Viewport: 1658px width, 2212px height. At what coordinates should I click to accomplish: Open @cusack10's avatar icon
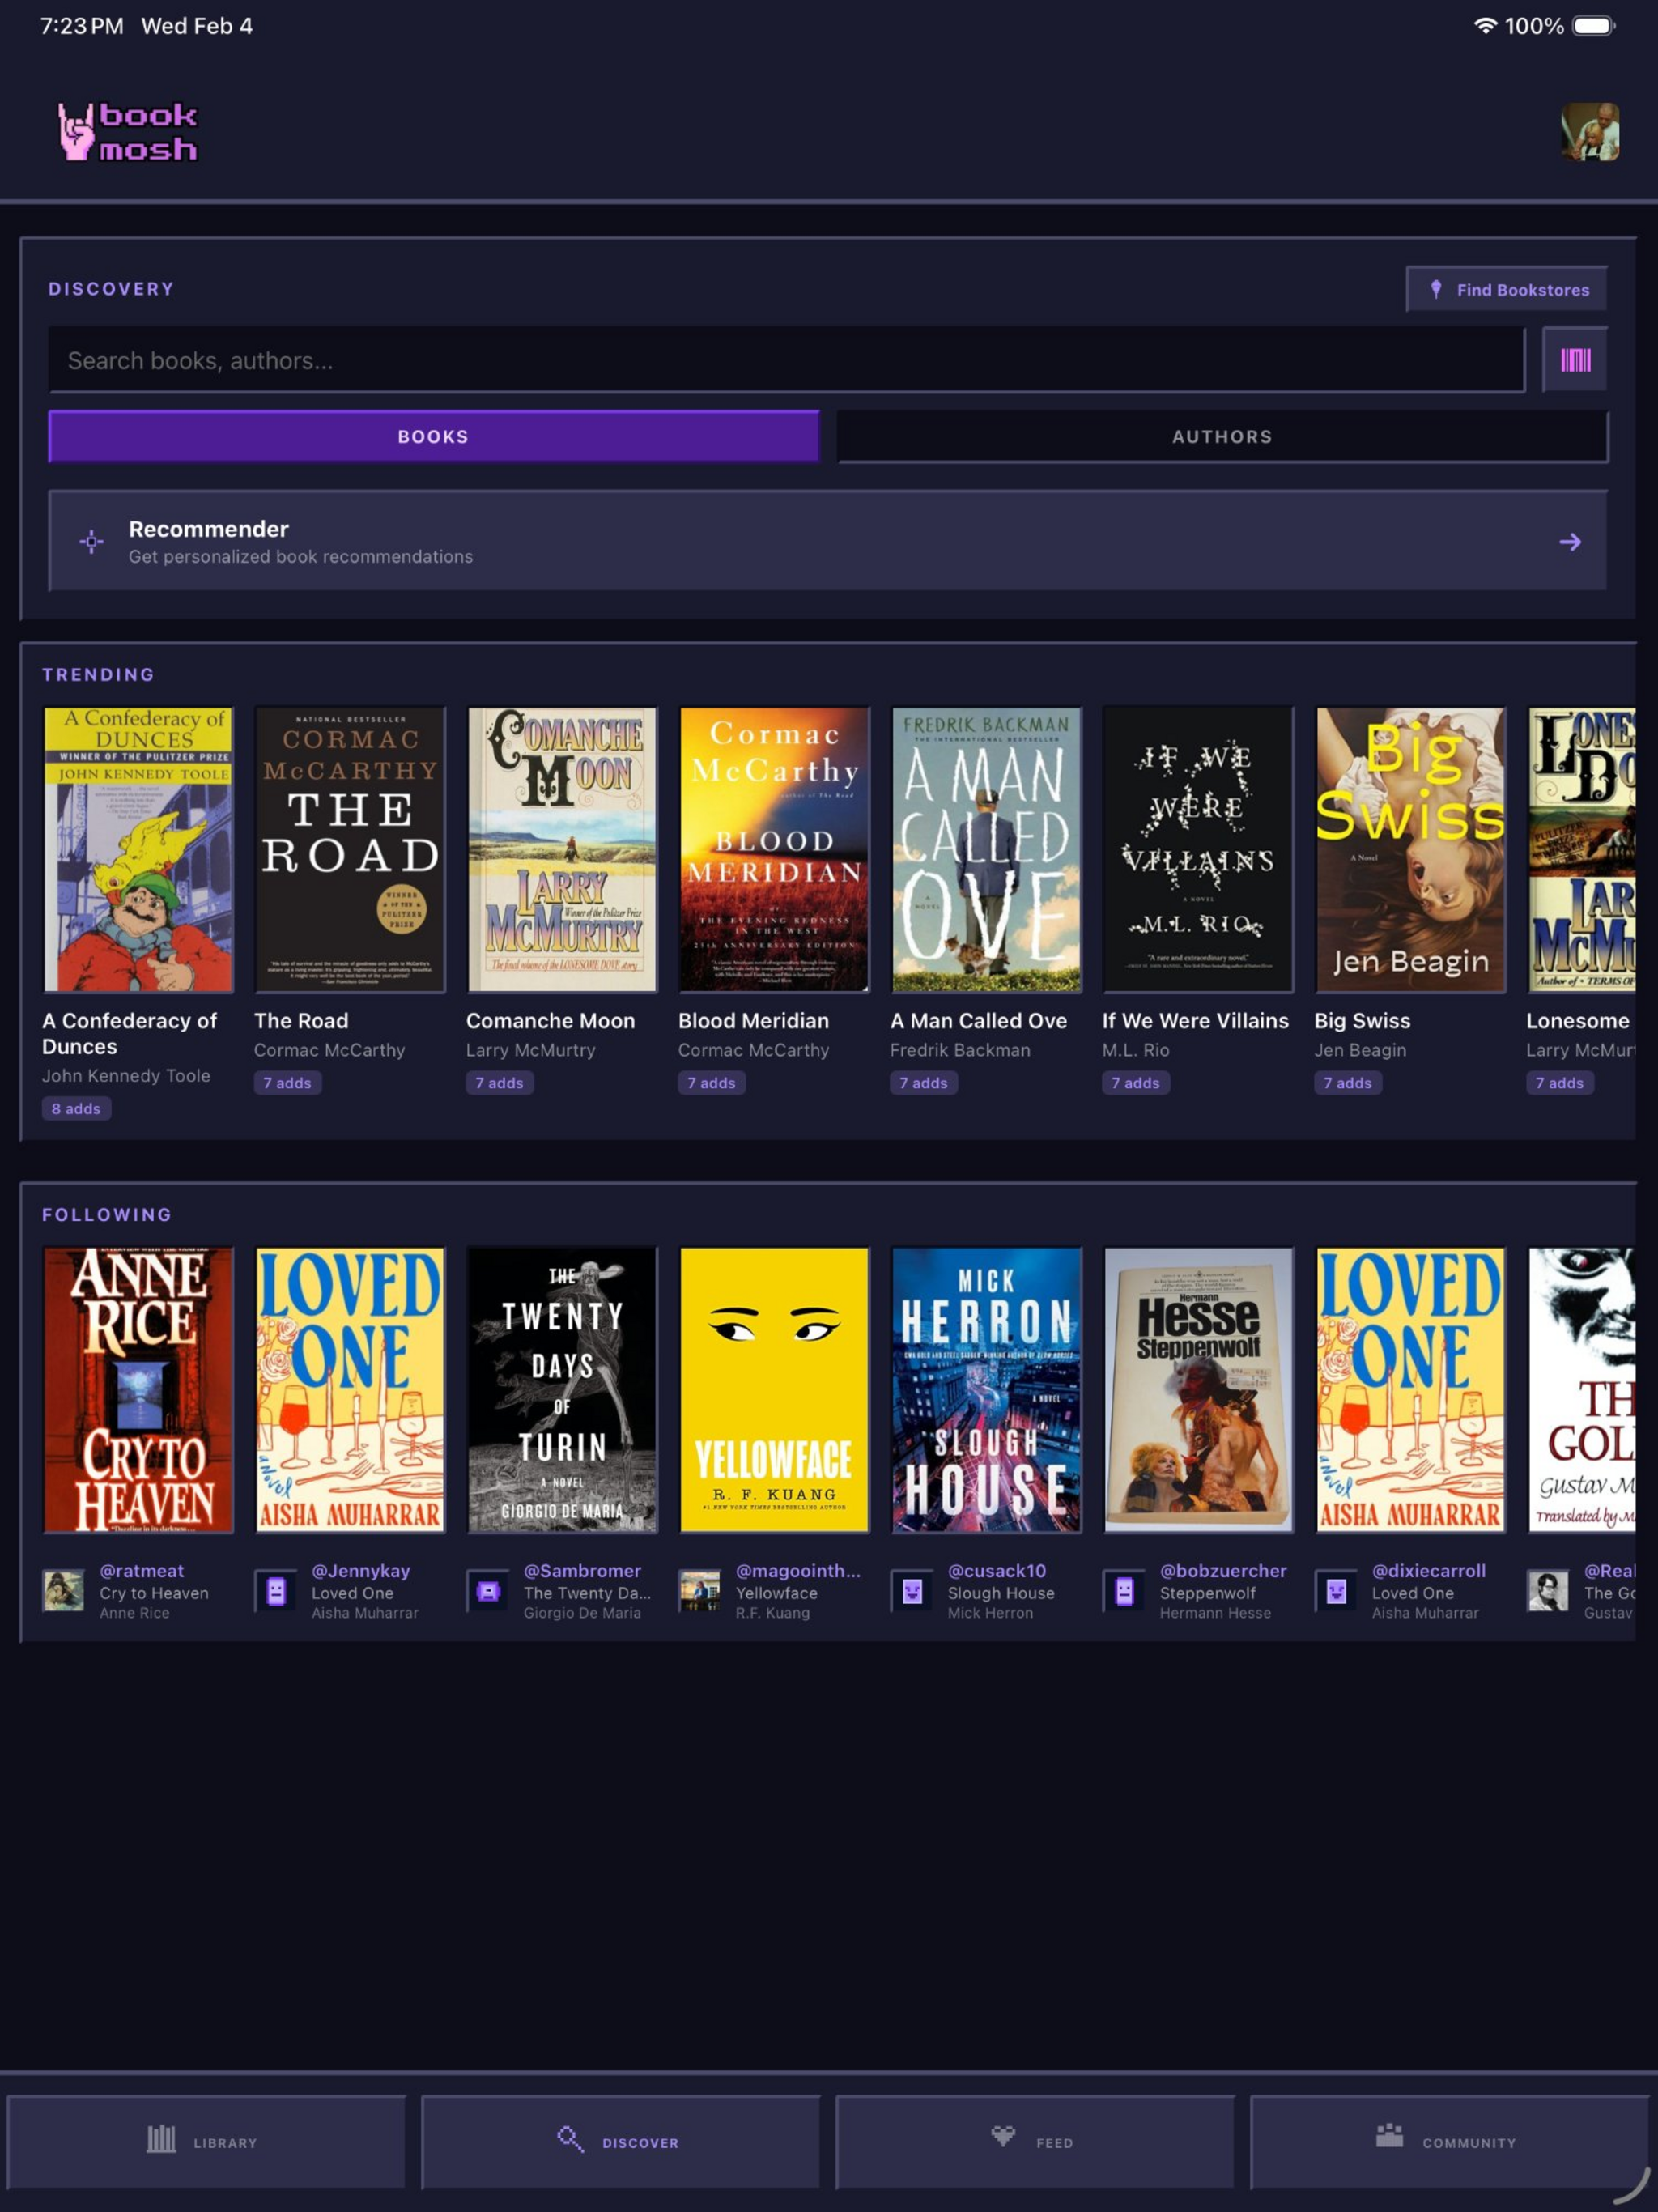[x=912, y=1590]
